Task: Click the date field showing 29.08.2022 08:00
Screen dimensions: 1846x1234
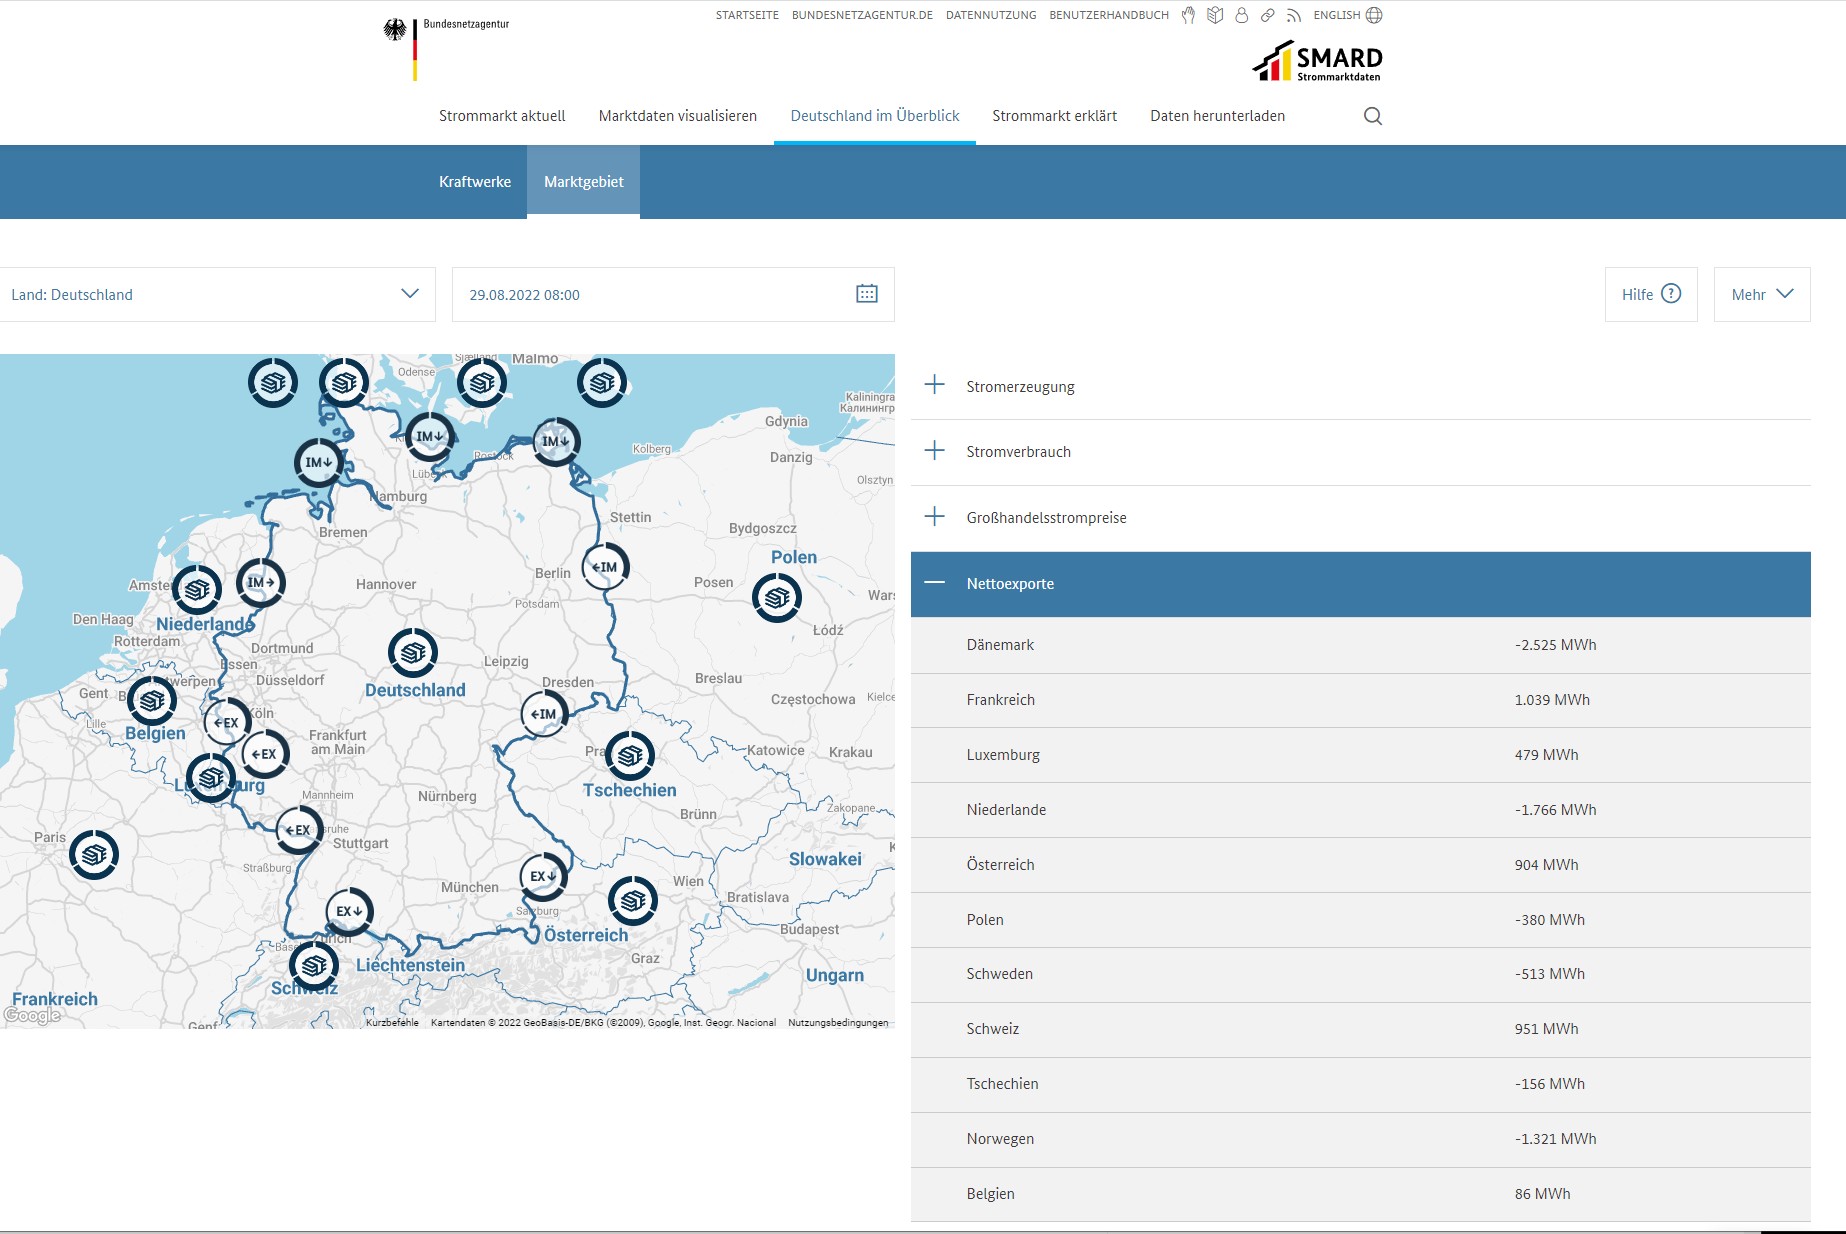Action: coord(650,294)
